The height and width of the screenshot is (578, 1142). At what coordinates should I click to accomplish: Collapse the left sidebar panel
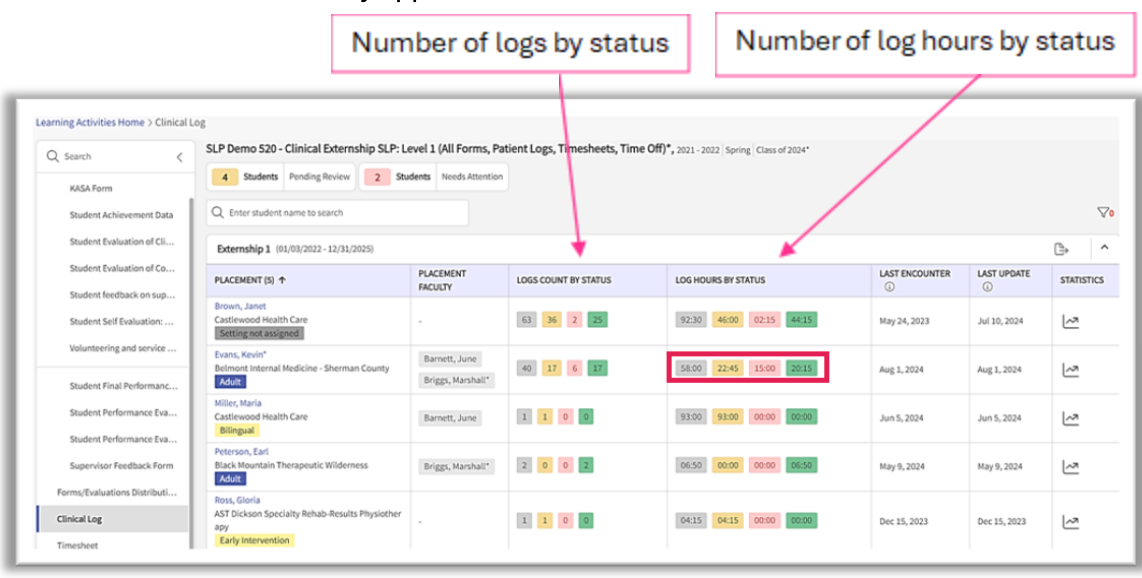179,157
